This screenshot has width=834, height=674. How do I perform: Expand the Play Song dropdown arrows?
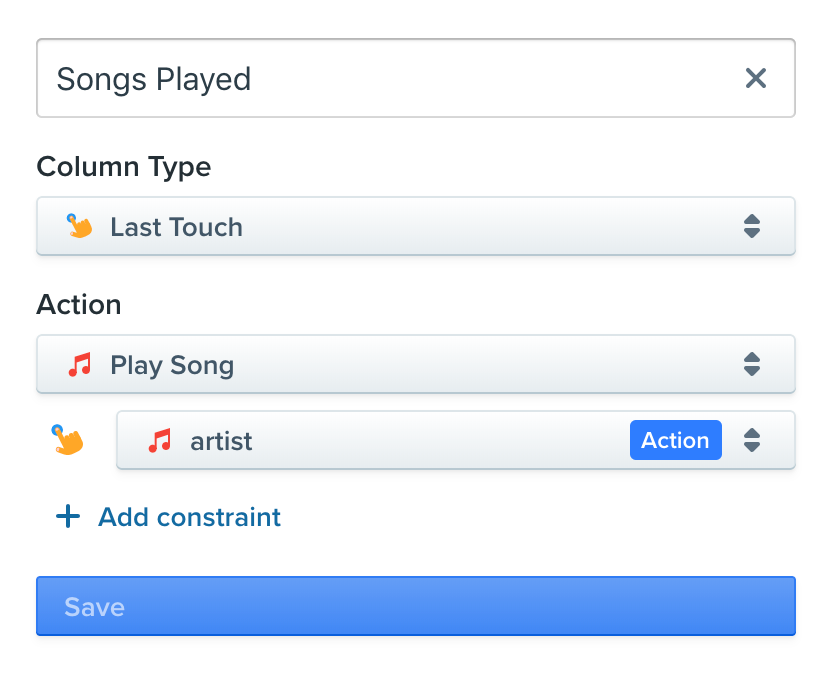coord(752,365)
